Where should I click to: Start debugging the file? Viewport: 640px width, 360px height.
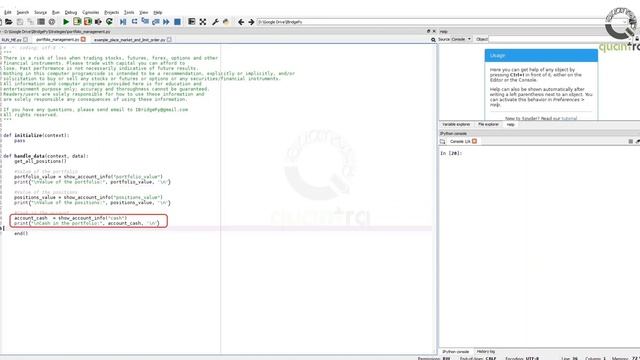pos(123,22)
